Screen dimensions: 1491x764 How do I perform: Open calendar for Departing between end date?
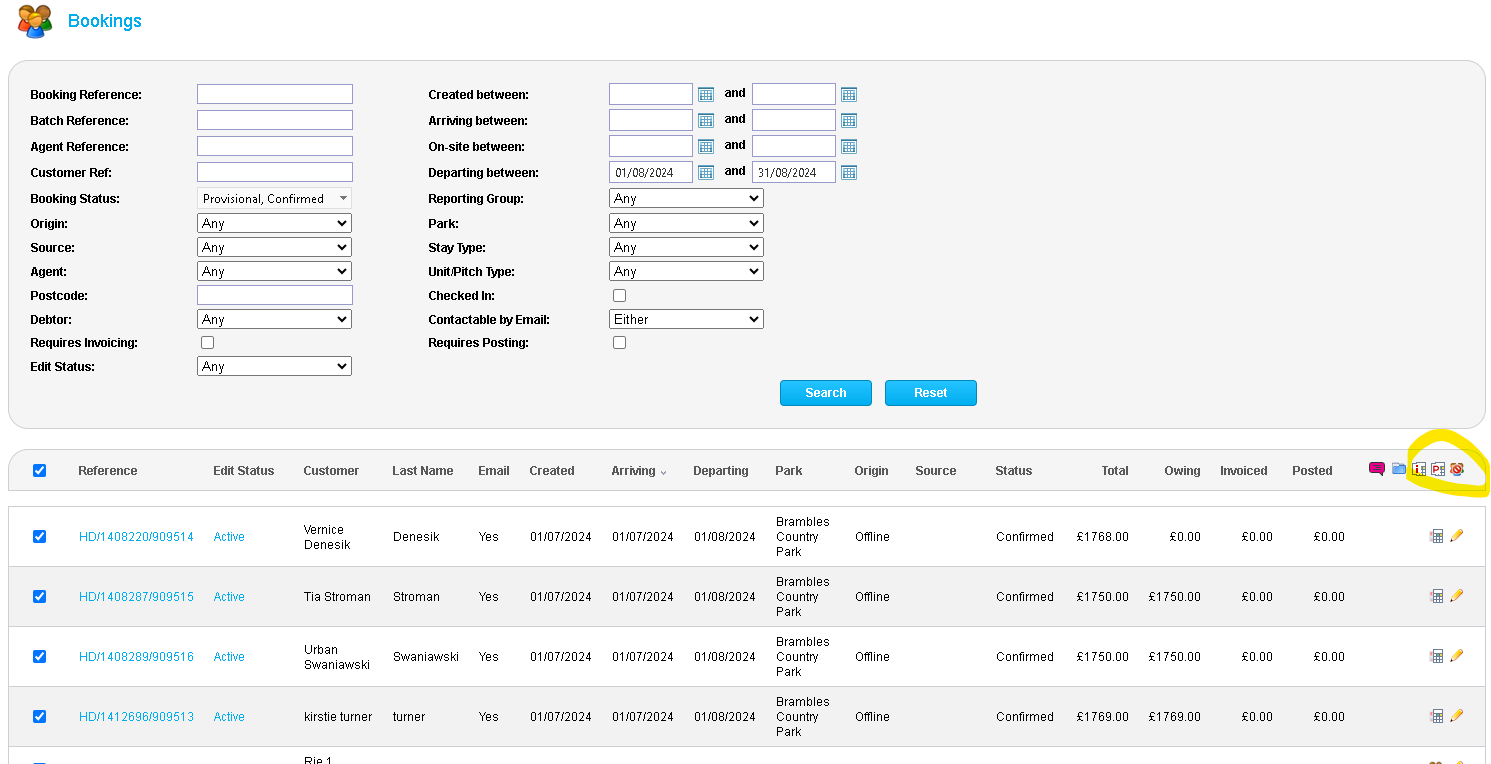click(x=849, y=172)
